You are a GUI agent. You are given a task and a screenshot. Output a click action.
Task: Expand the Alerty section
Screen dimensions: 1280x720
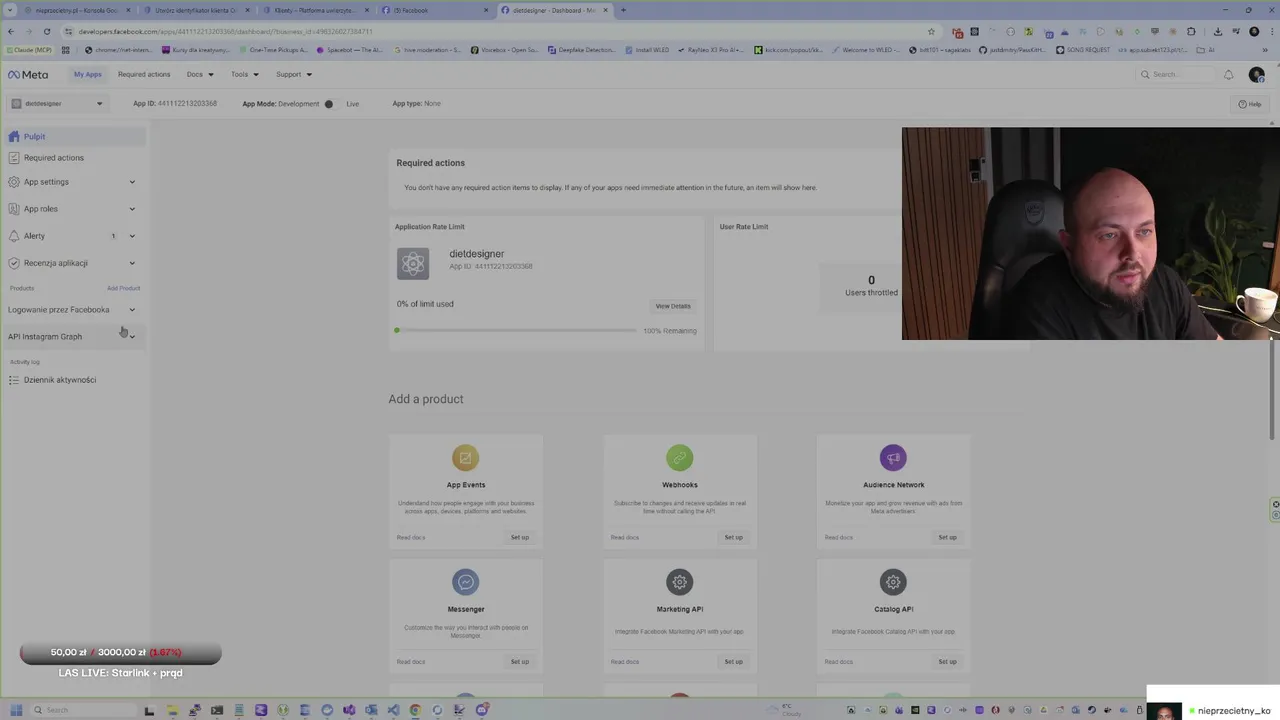tap(132, 236)
